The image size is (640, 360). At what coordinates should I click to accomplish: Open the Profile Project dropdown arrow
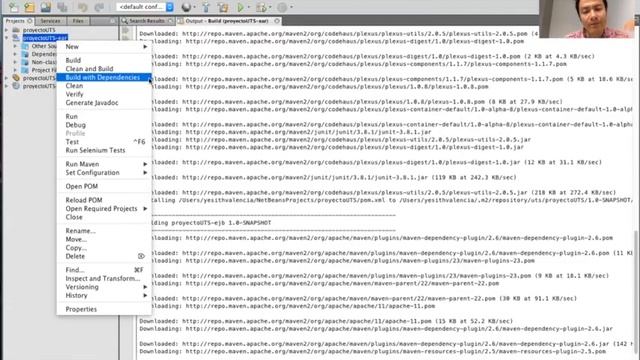pyautogui.click(x=291, y=7)
